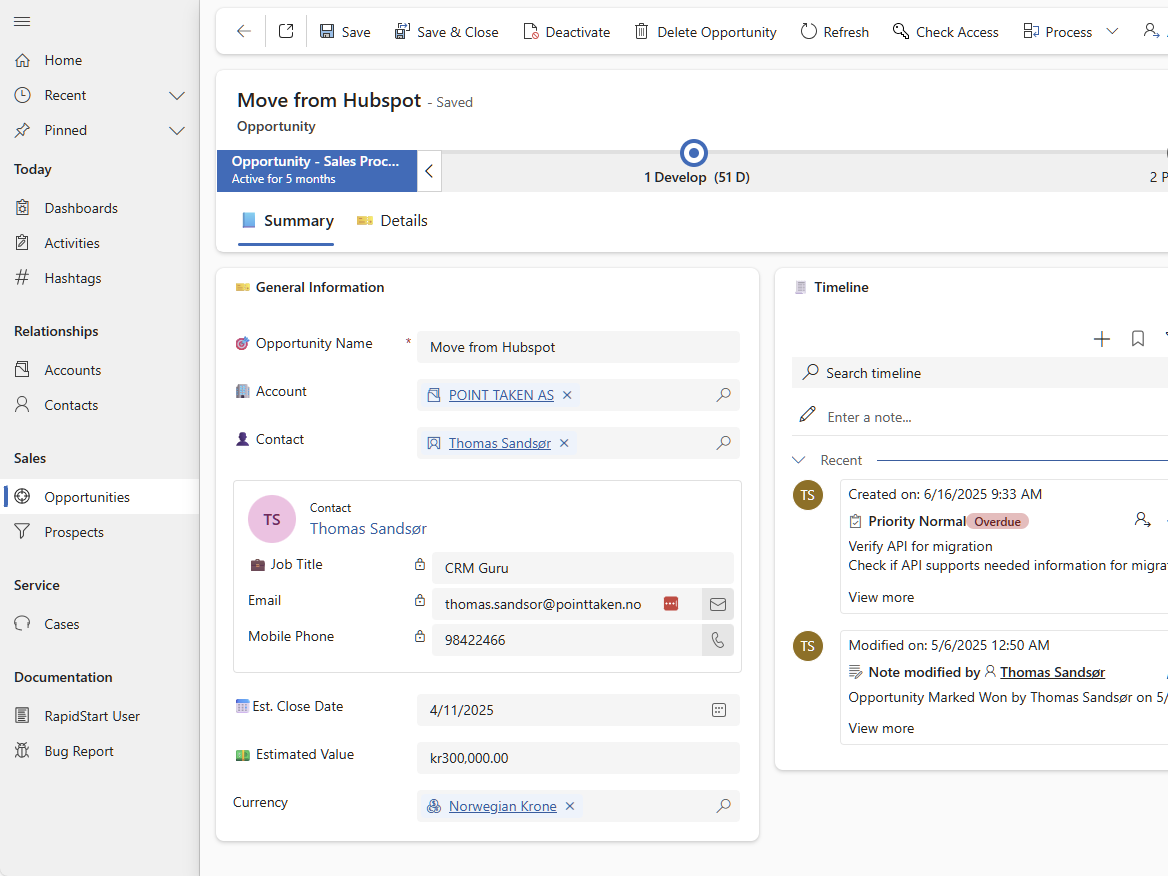The image size is (1168, 876).
Task: Remove Norwegian Krone currency selection
Action: click(570, 806)
